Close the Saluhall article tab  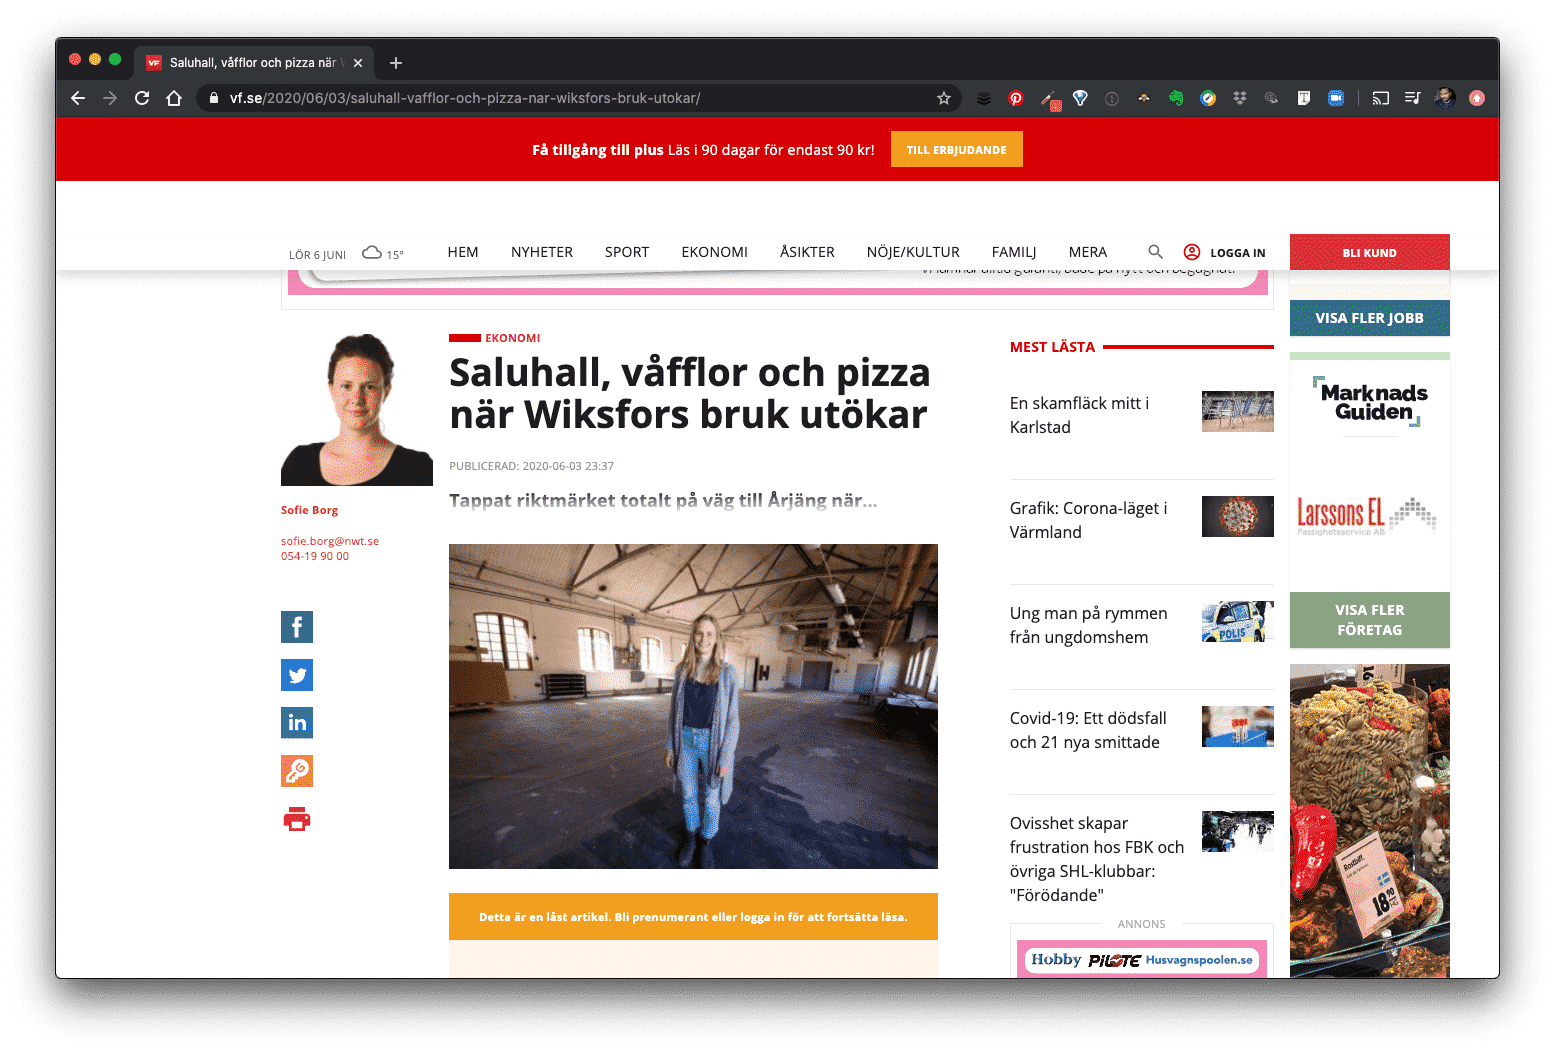358,63
